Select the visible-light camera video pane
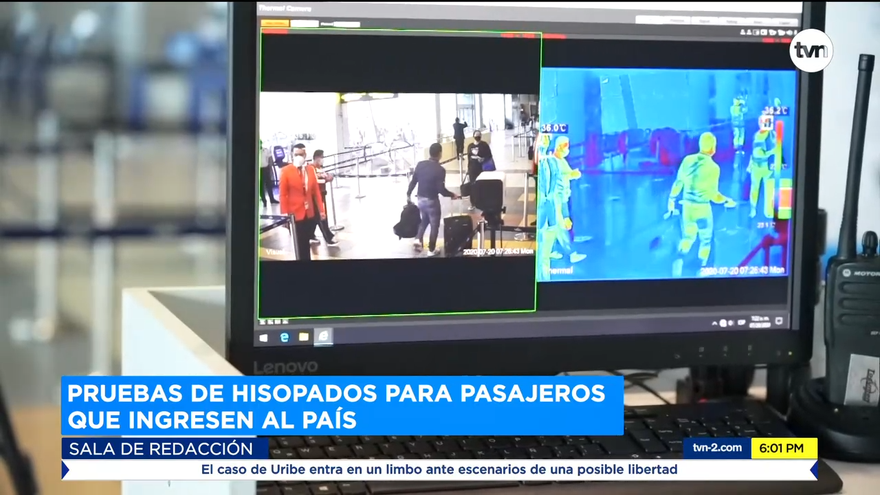 point(399,176)
